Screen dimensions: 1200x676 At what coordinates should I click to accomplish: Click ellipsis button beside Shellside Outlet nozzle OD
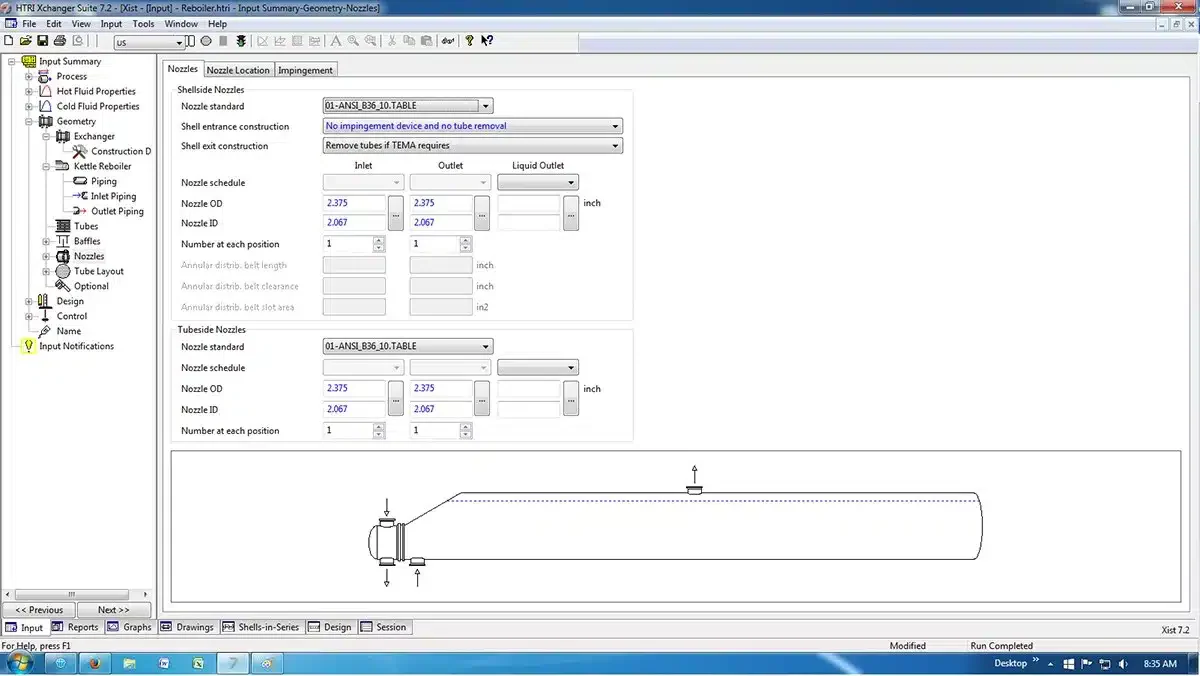483,213
